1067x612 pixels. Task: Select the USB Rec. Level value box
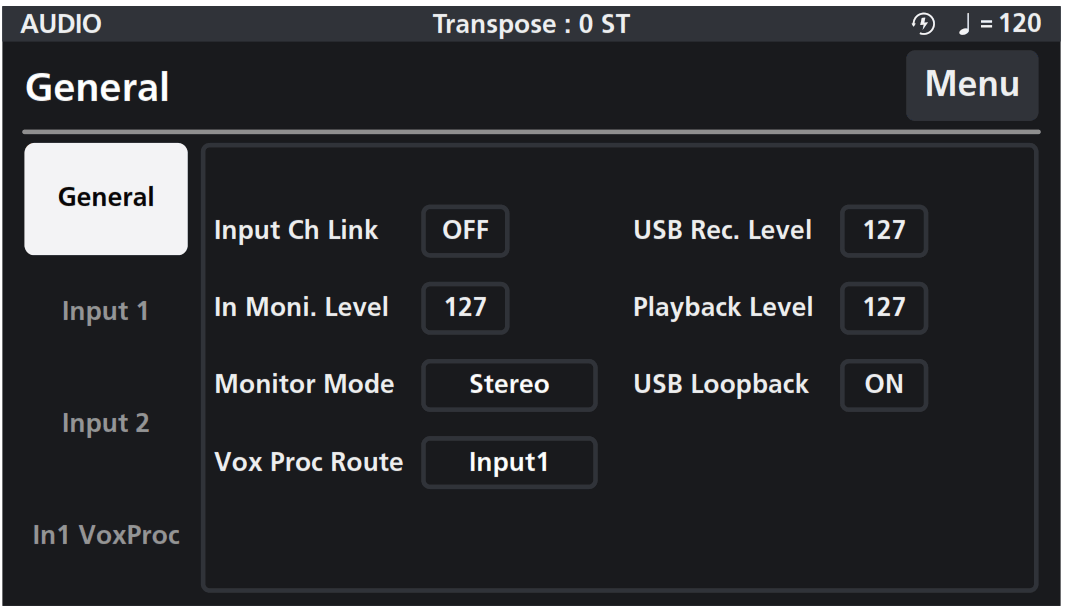[884, 231]
